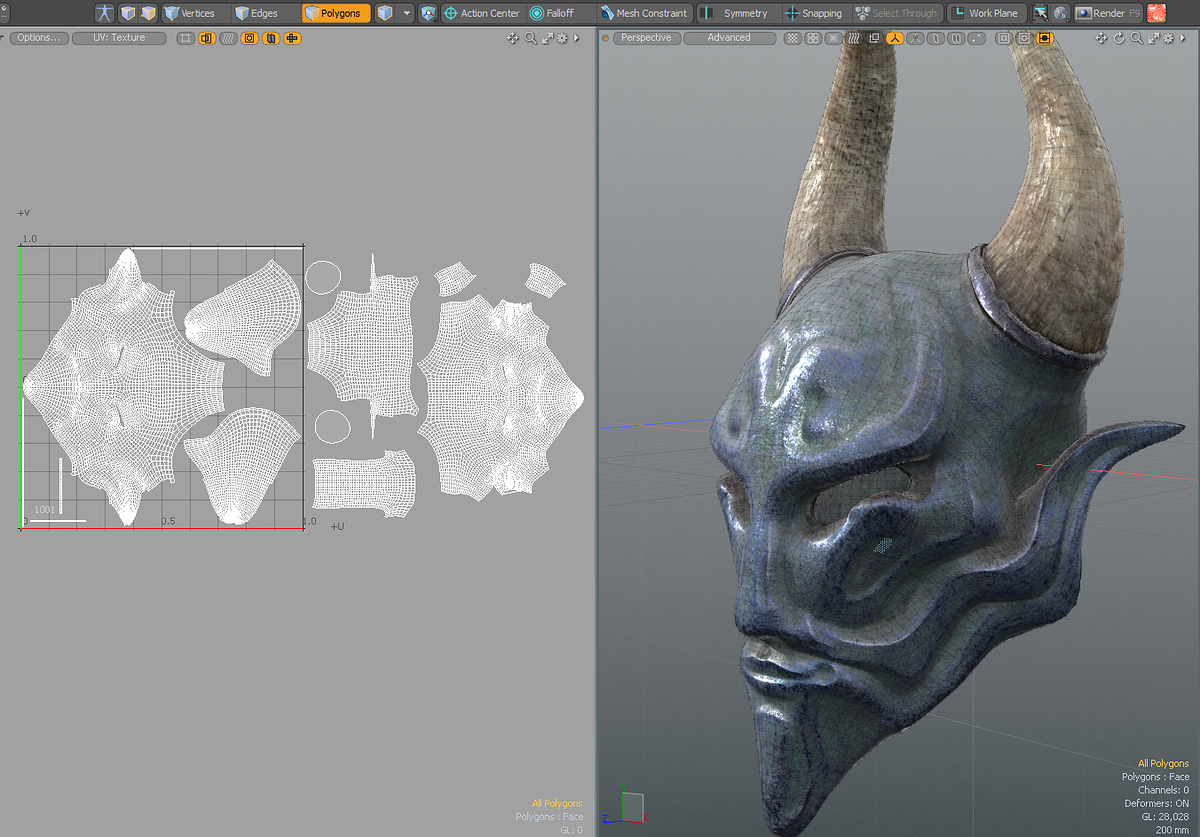Open dropdown arrow next to Items cube
Screen dimensions: 1200x837
point(407,13)
